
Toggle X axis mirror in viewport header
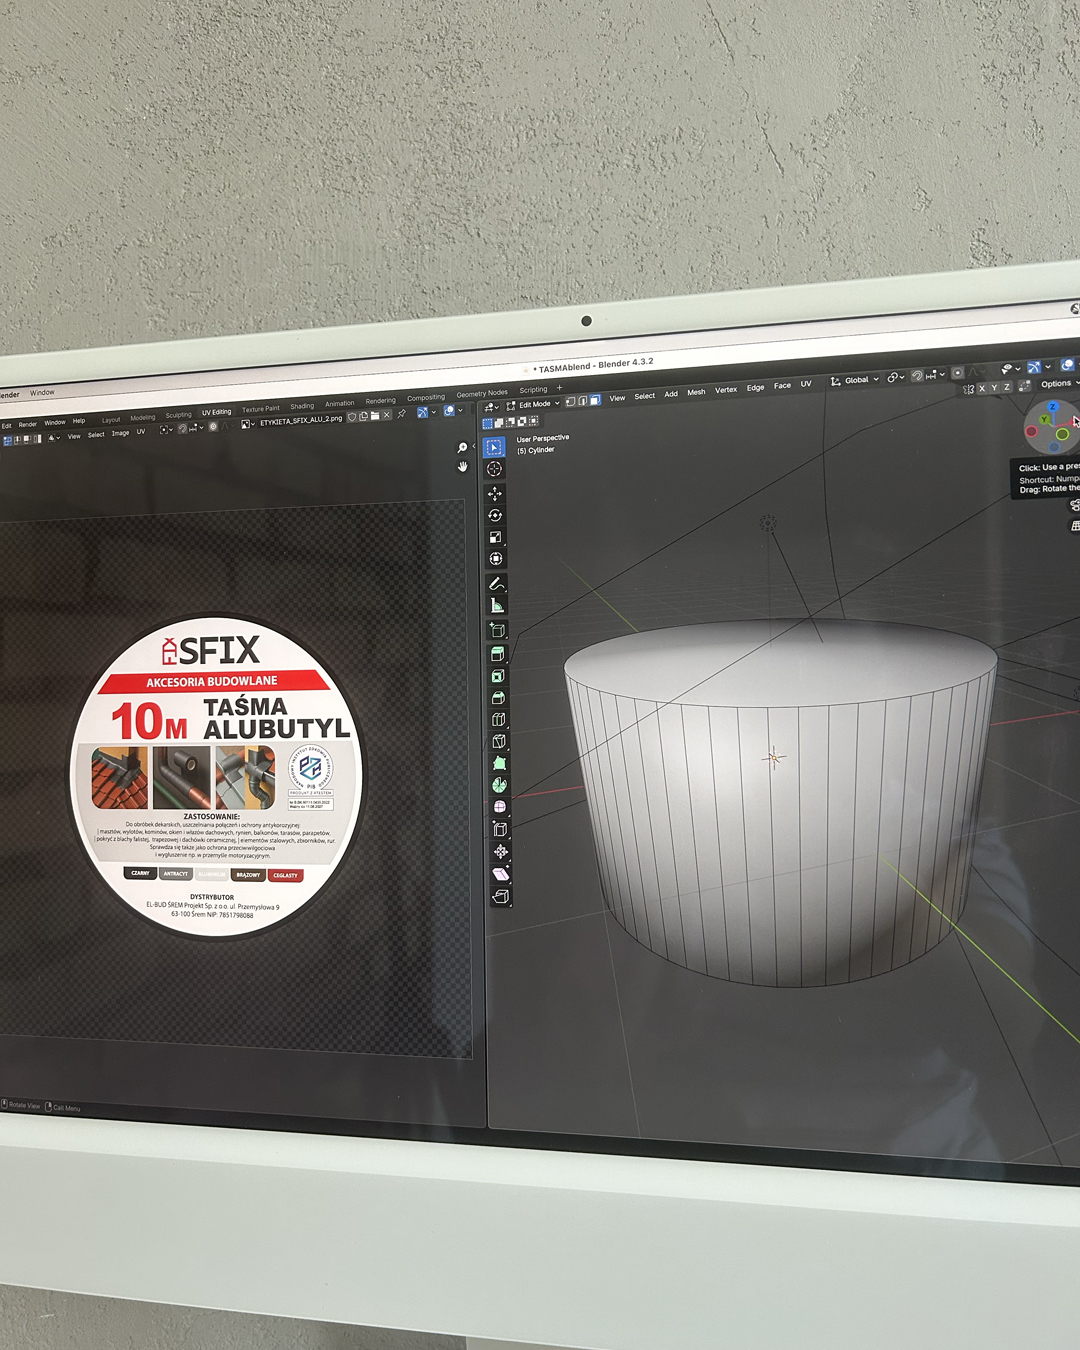click(982, 388)
